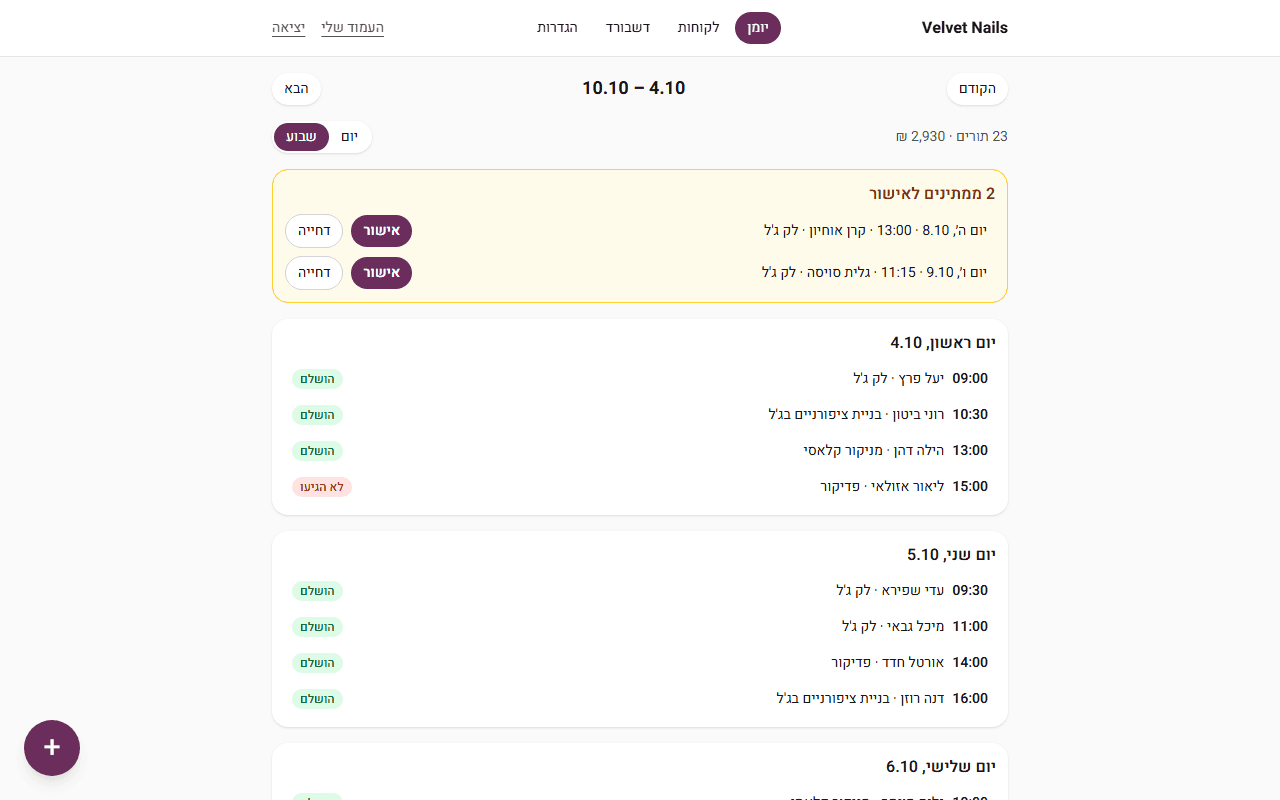Open the 10:30 רוני ביטון appointment

[640, 415]
